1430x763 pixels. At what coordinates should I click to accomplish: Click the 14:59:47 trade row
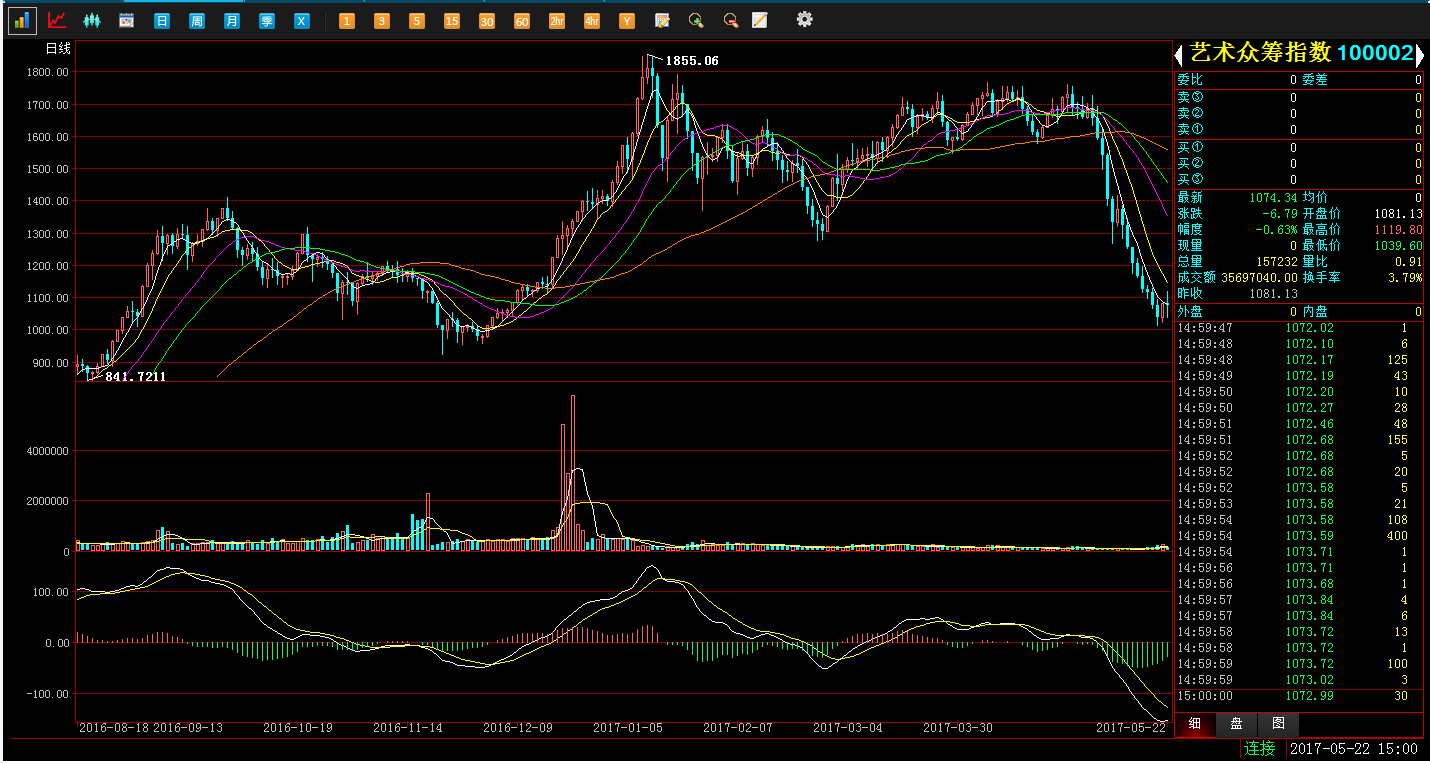coord(1299,328)
